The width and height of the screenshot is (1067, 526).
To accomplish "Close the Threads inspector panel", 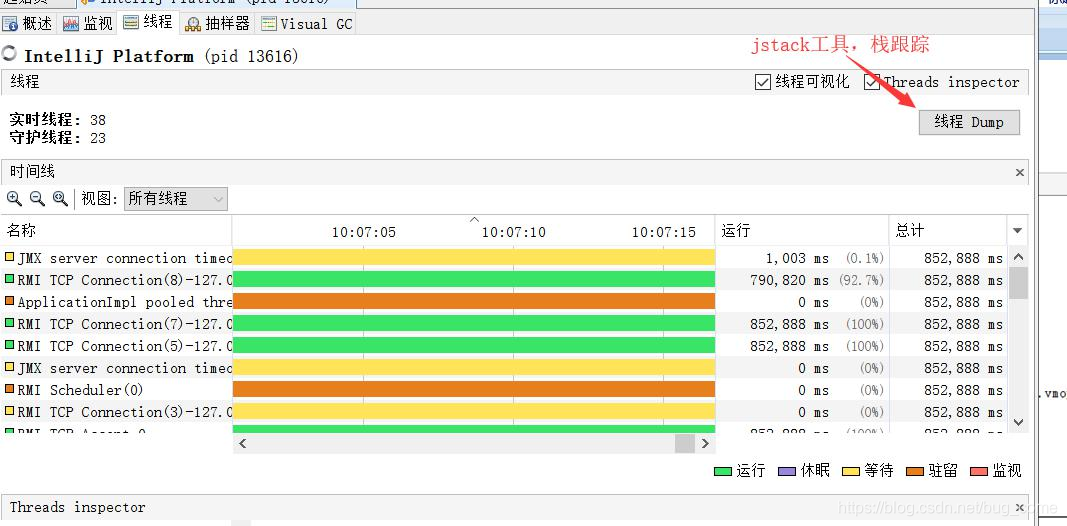I will (x=1019, y=508).
